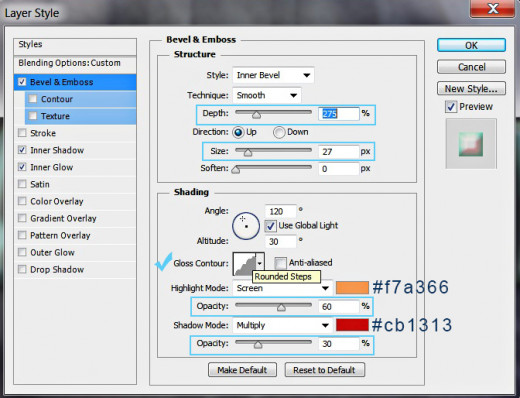Open the Gloss Contour picker arrow

[x=260, y=264]
